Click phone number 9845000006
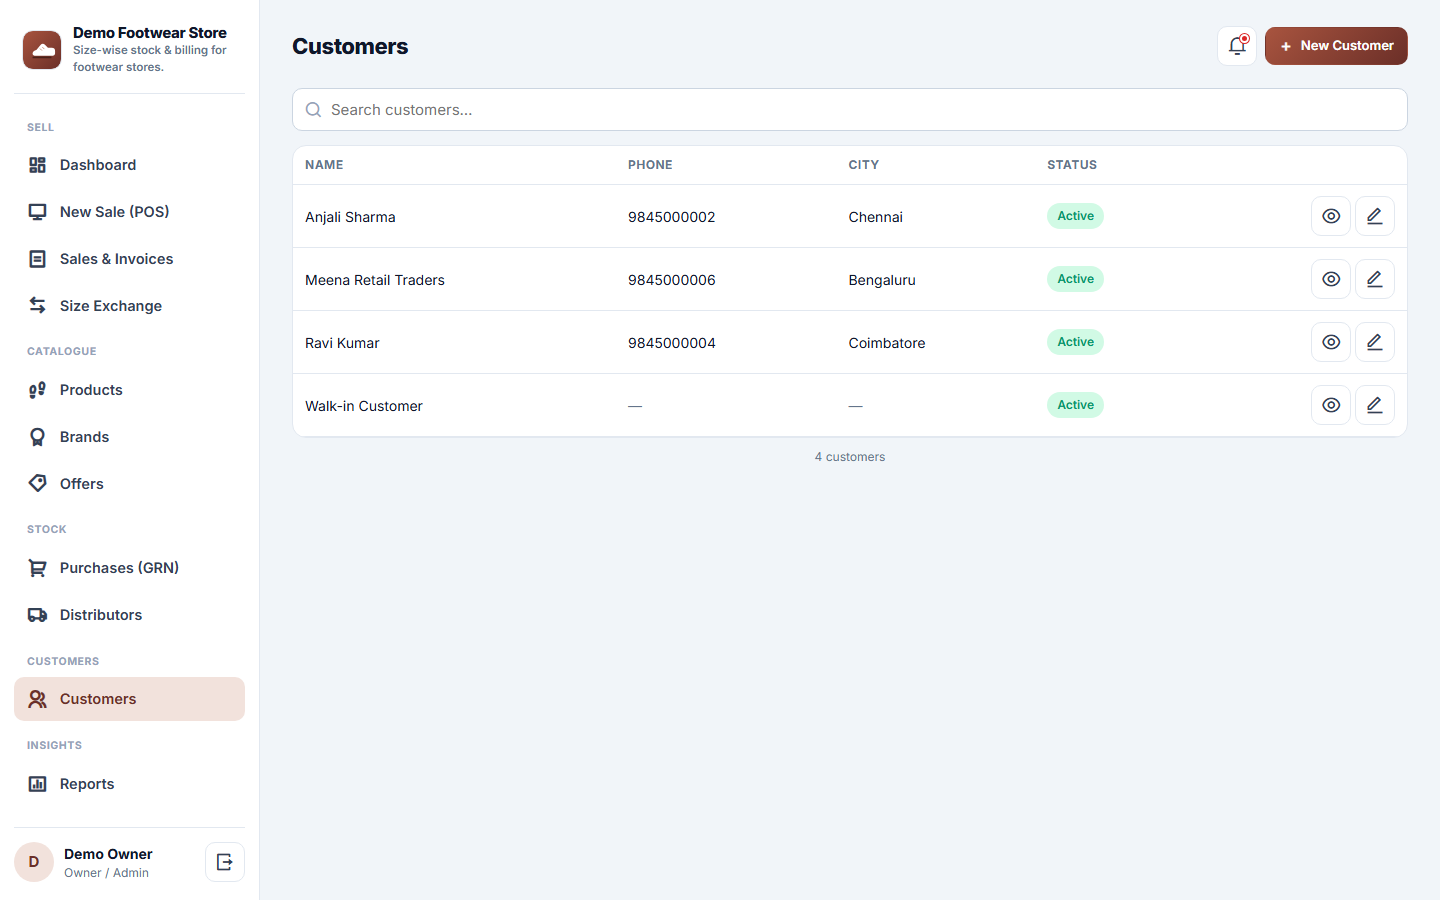 point(672,280)
